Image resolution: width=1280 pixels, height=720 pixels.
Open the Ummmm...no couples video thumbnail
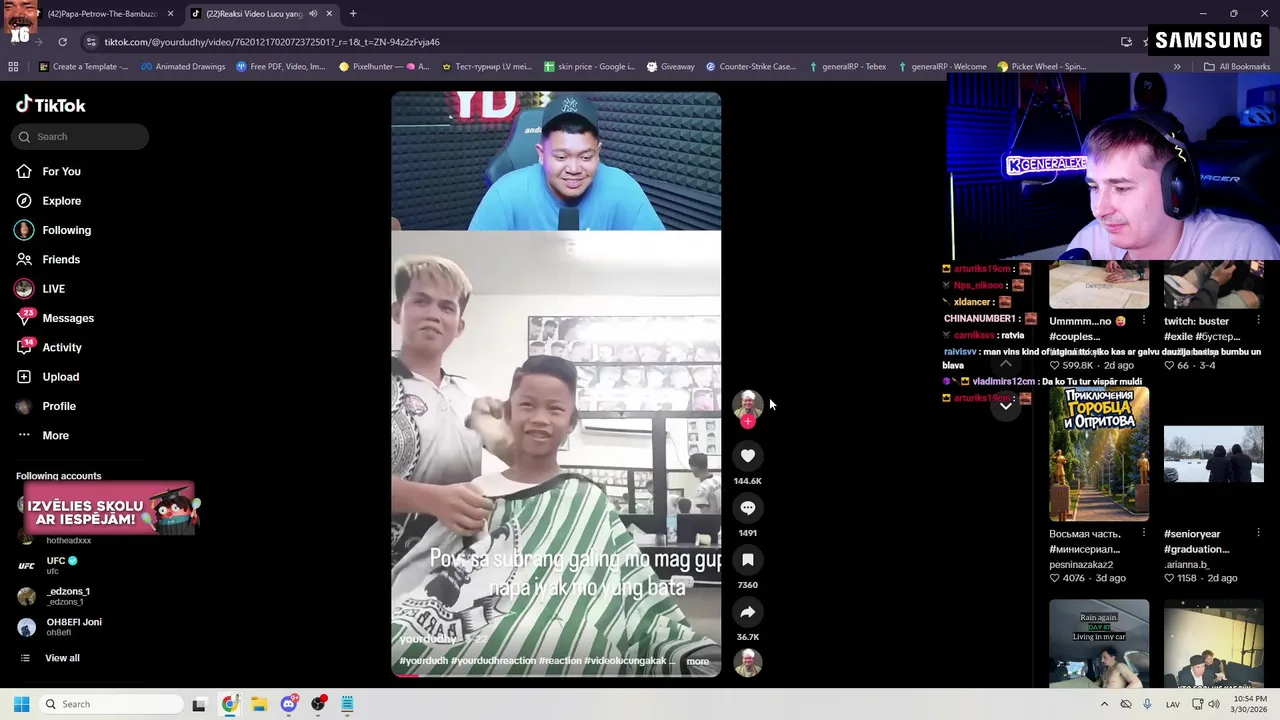click(1099, 285)
